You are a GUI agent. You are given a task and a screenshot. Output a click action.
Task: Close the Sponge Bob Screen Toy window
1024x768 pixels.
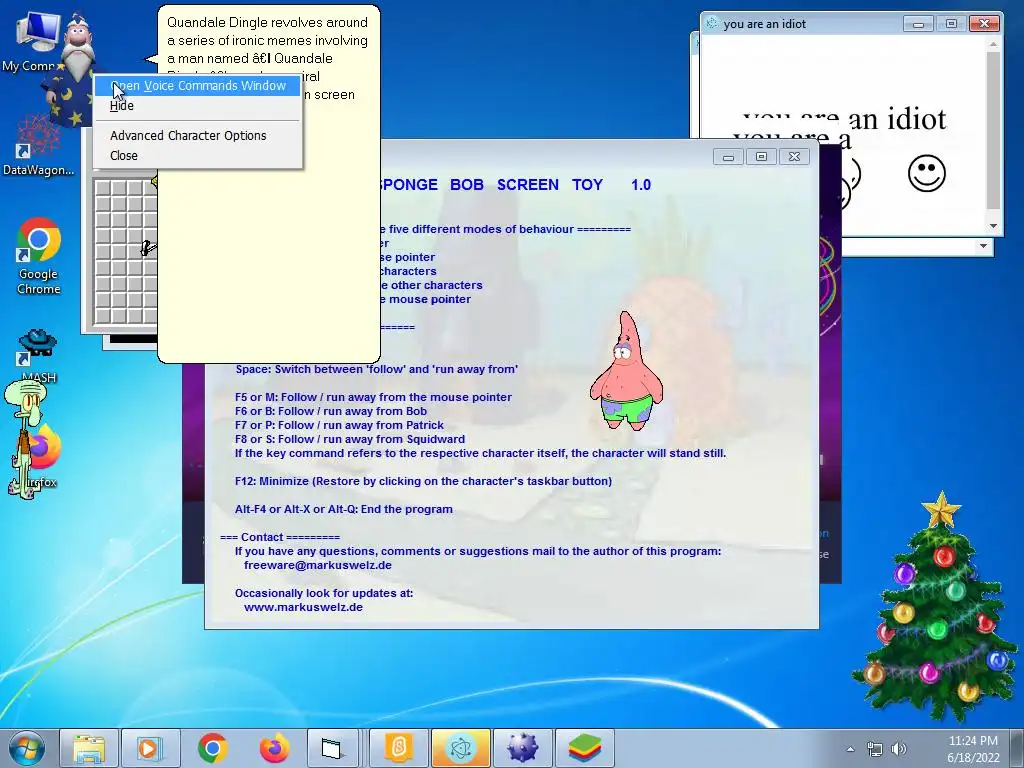[x=794, y=157]
